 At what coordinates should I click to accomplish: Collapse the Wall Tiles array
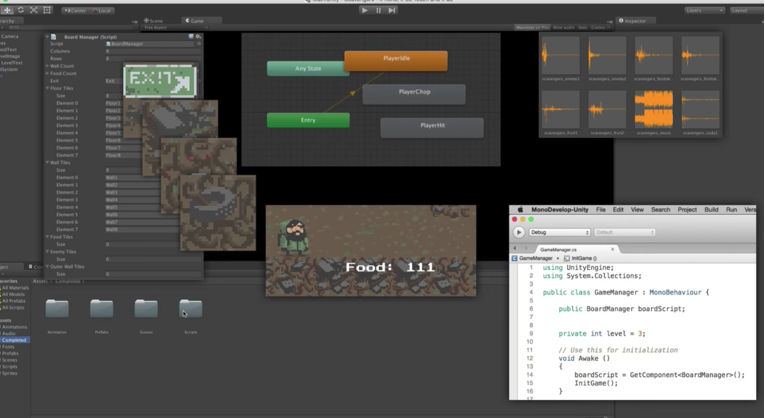[x=47, y=162]
